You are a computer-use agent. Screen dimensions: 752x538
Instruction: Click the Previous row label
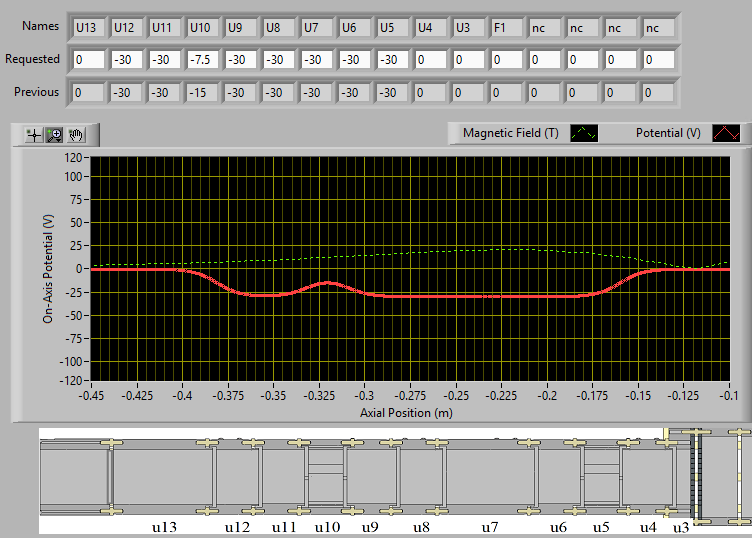[x=36, y=92]
